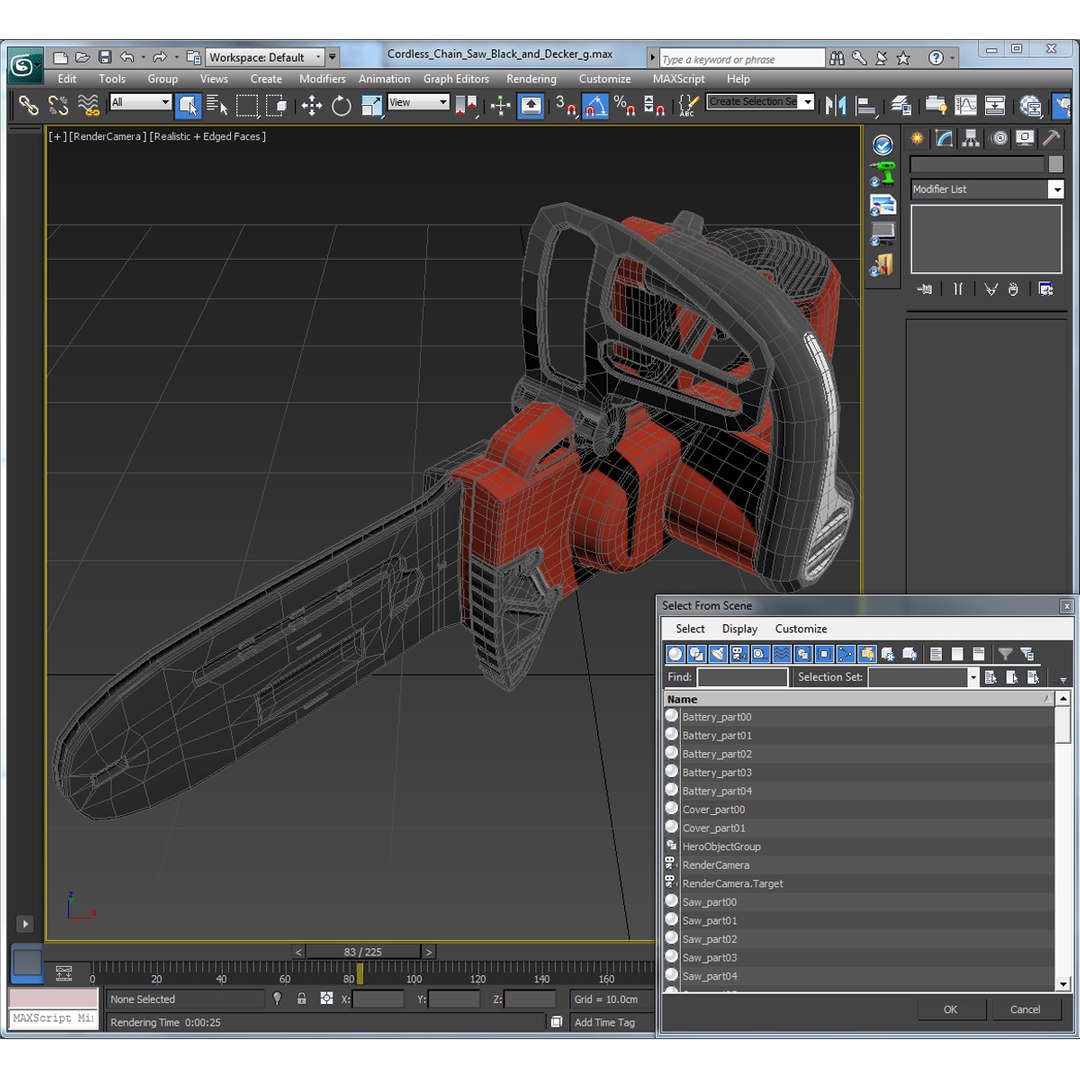Toggle Percent Snap on the toolbar
Screen dimensions: 1080x1080
pos(624,105)
